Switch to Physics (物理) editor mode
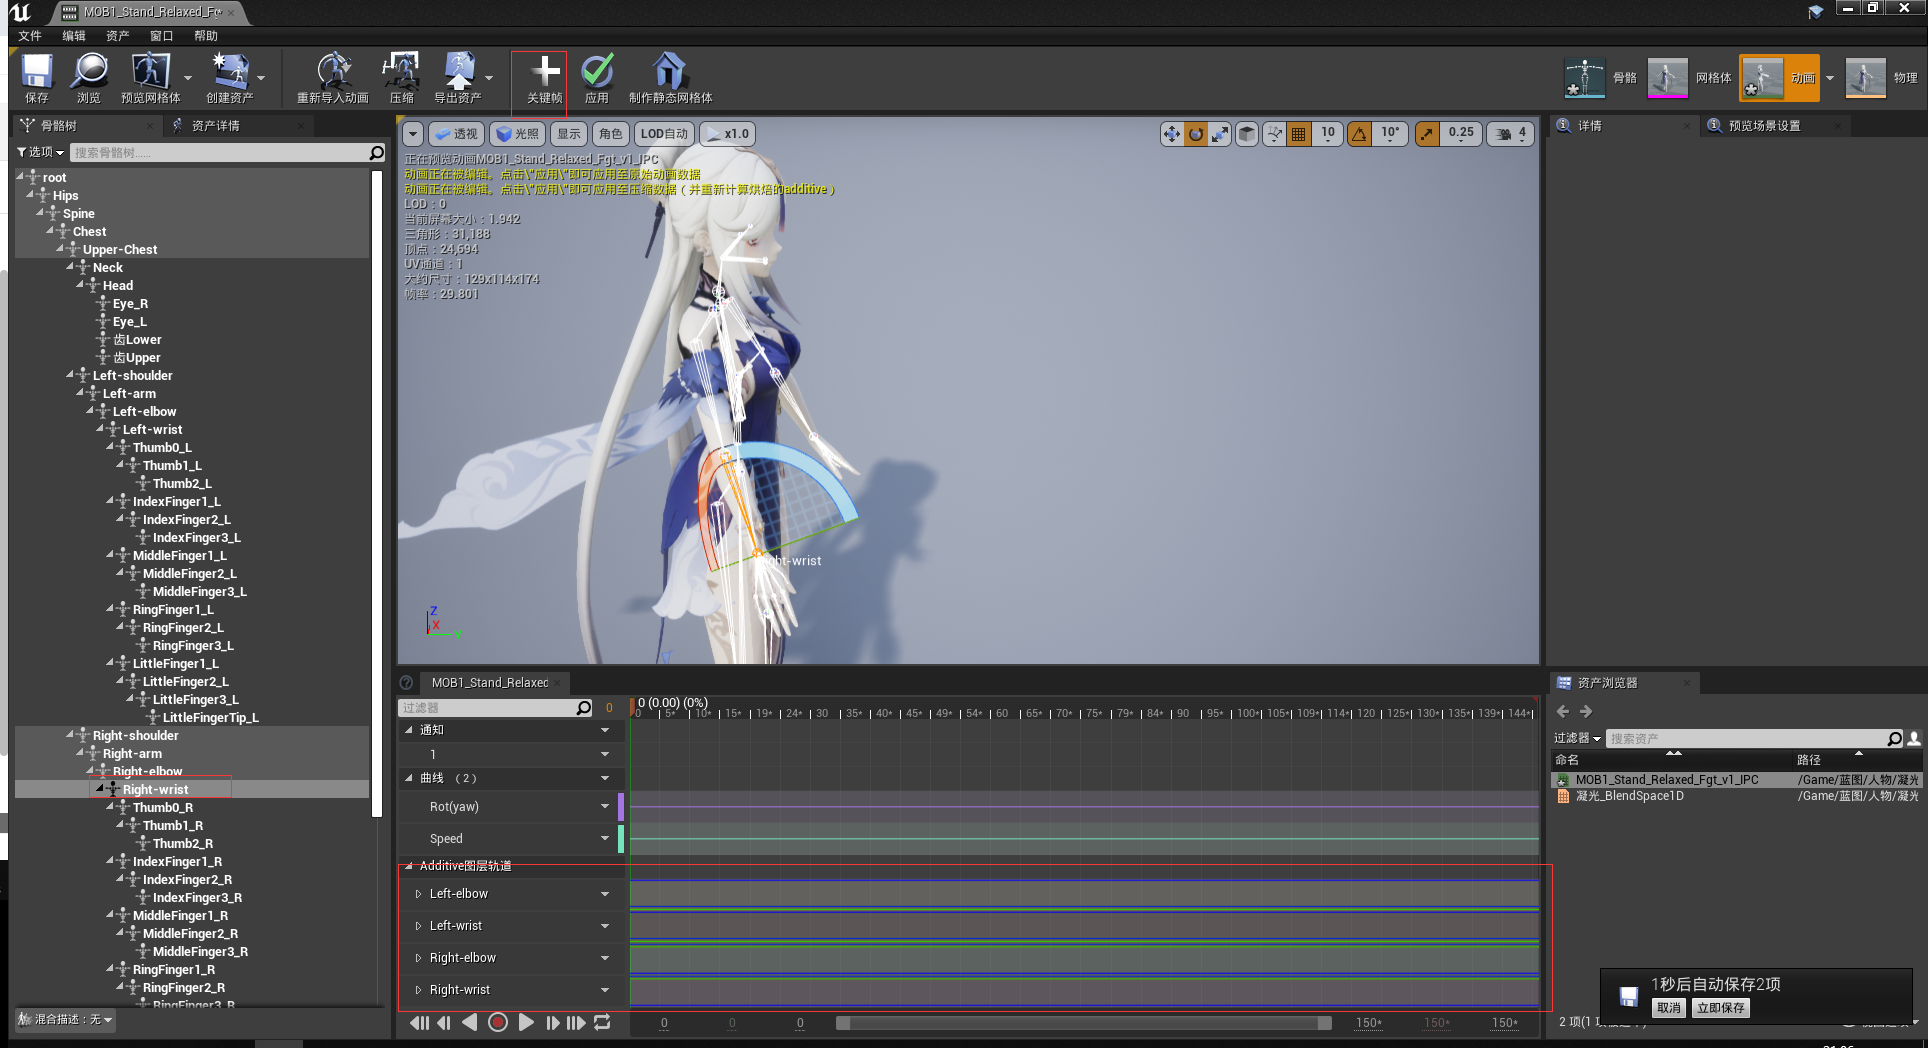 pos(1881,78)
